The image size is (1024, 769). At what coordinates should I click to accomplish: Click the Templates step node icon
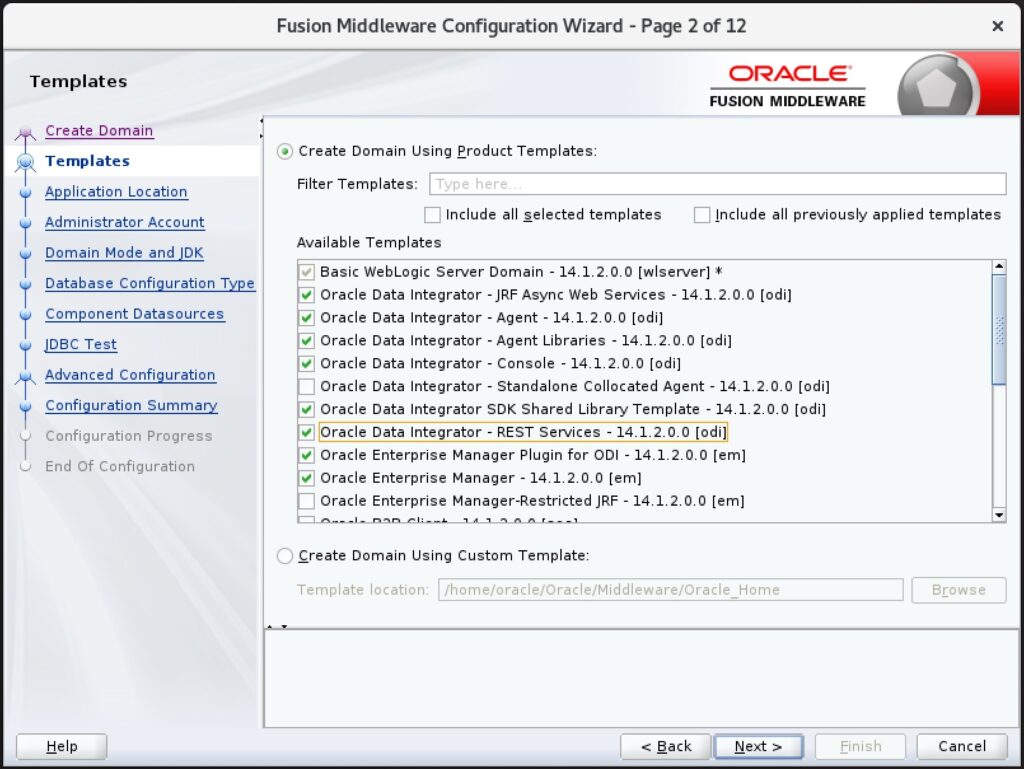(x=25, y=161)
